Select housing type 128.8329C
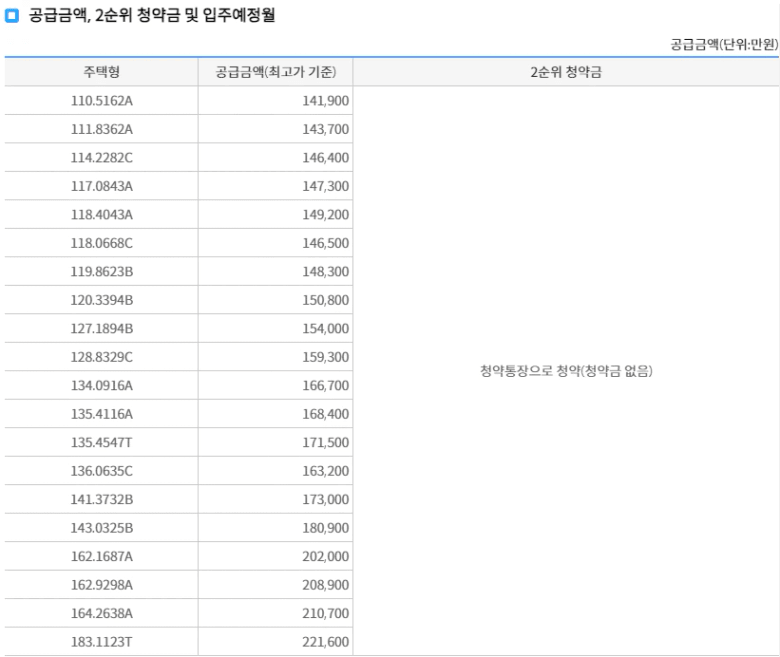This screenshot has height=657, width=780. click(x=101, y=357)
